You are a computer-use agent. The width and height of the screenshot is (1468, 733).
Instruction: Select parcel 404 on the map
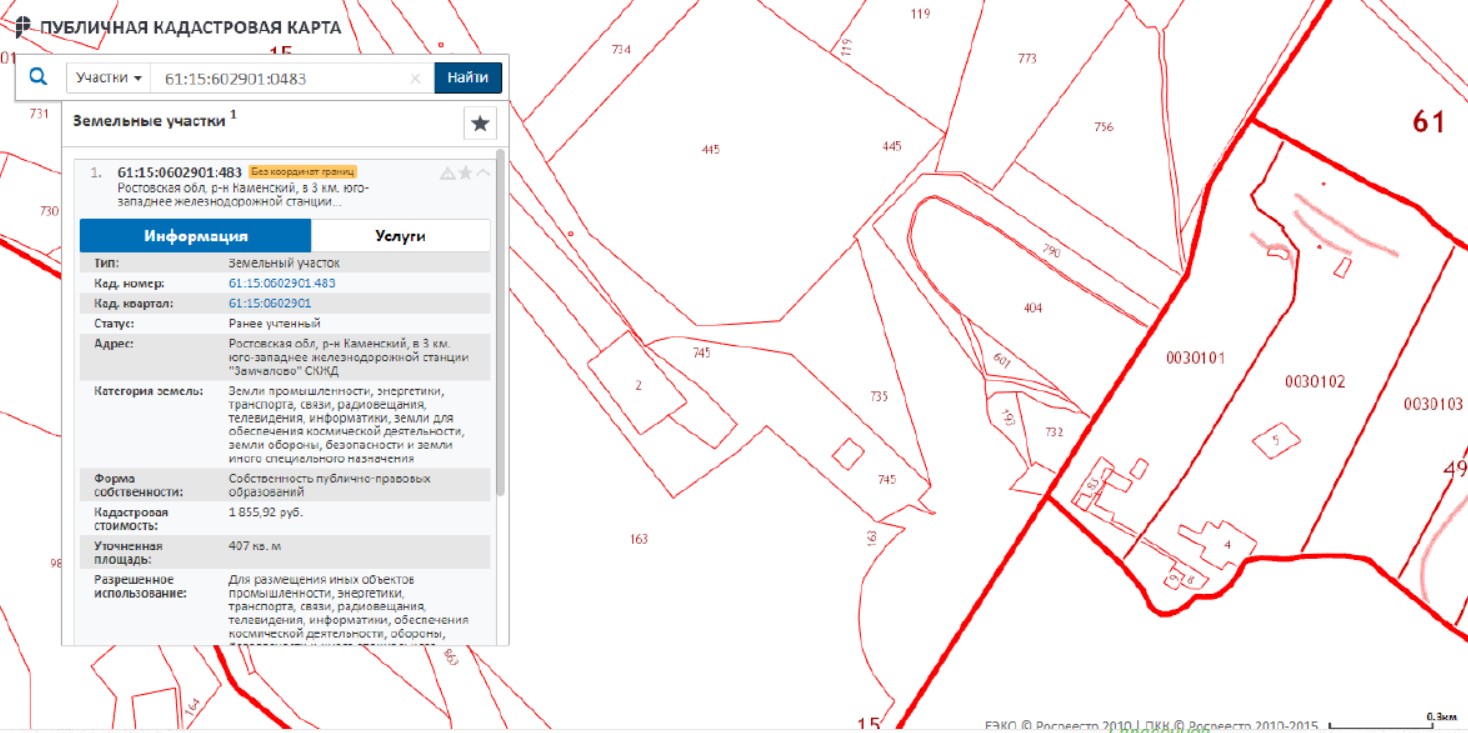pyautogui.click(x=1032, y=308)
